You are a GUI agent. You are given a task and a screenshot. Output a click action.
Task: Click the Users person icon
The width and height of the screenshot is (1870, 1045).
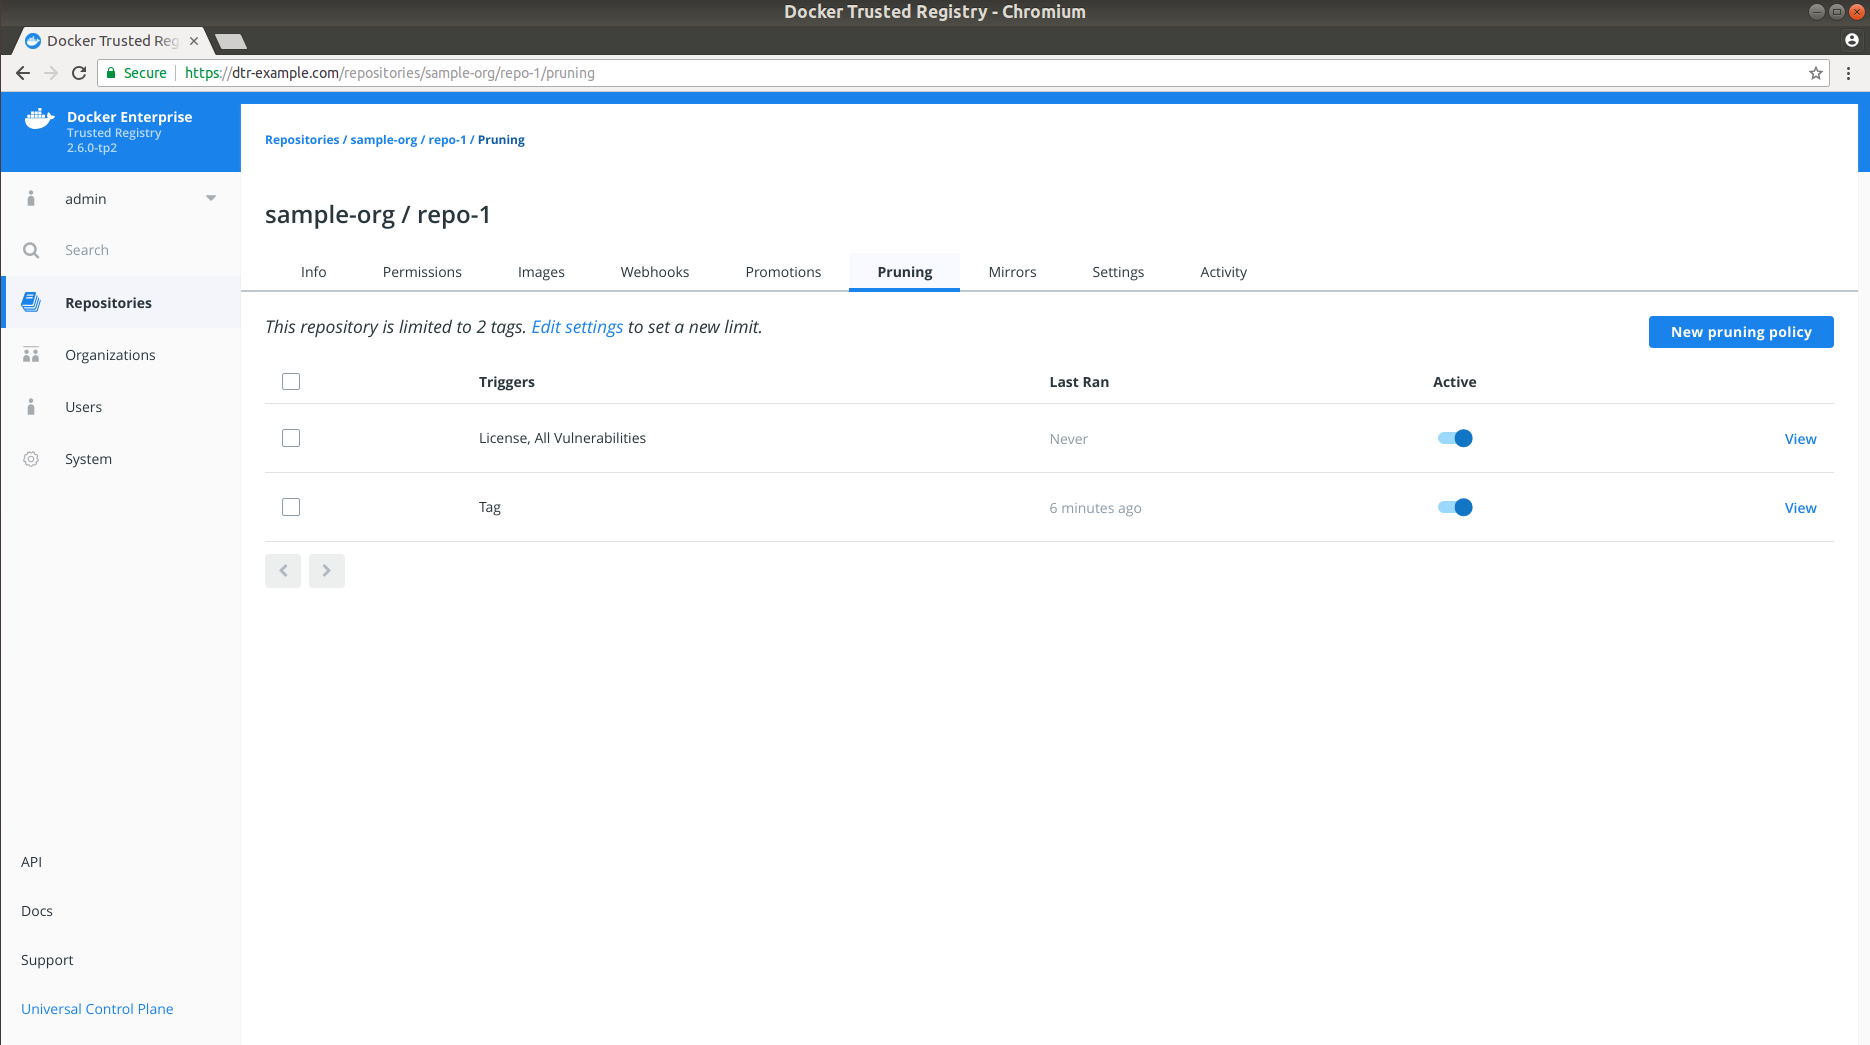(x=31, y=407)
